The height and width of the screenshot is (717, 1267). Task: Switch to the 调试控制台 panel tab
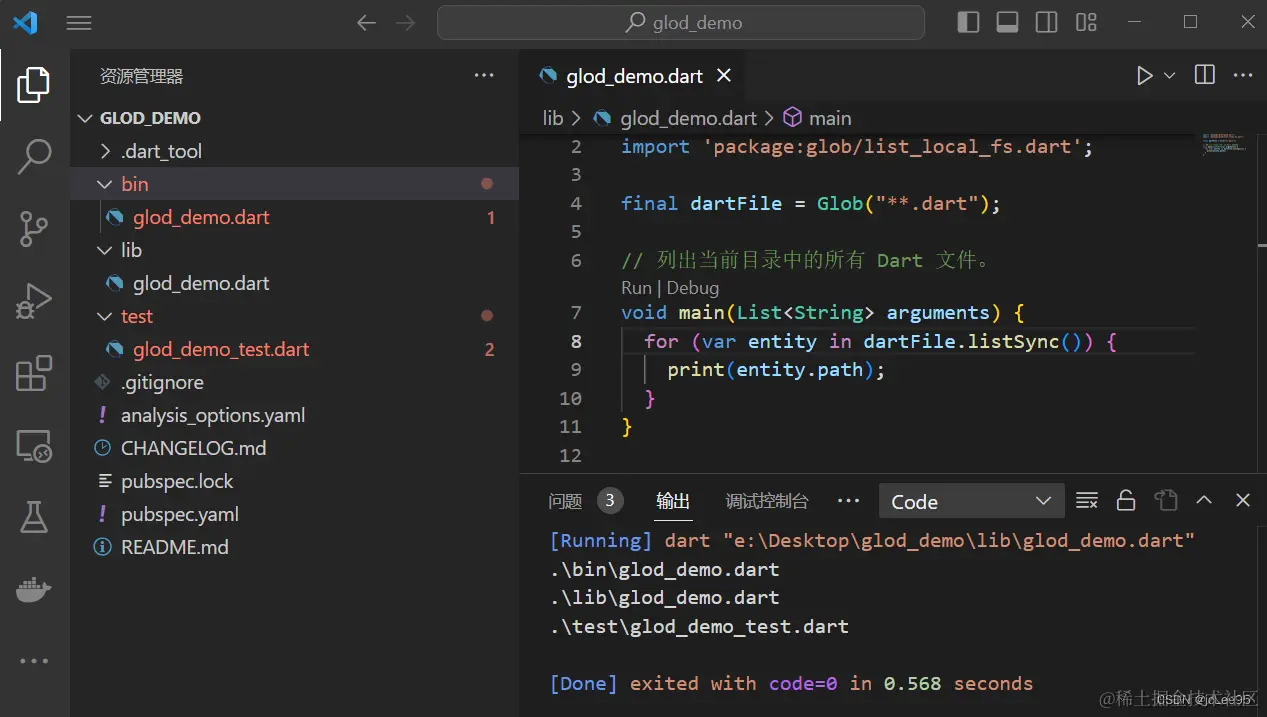[x=767, y=501]
